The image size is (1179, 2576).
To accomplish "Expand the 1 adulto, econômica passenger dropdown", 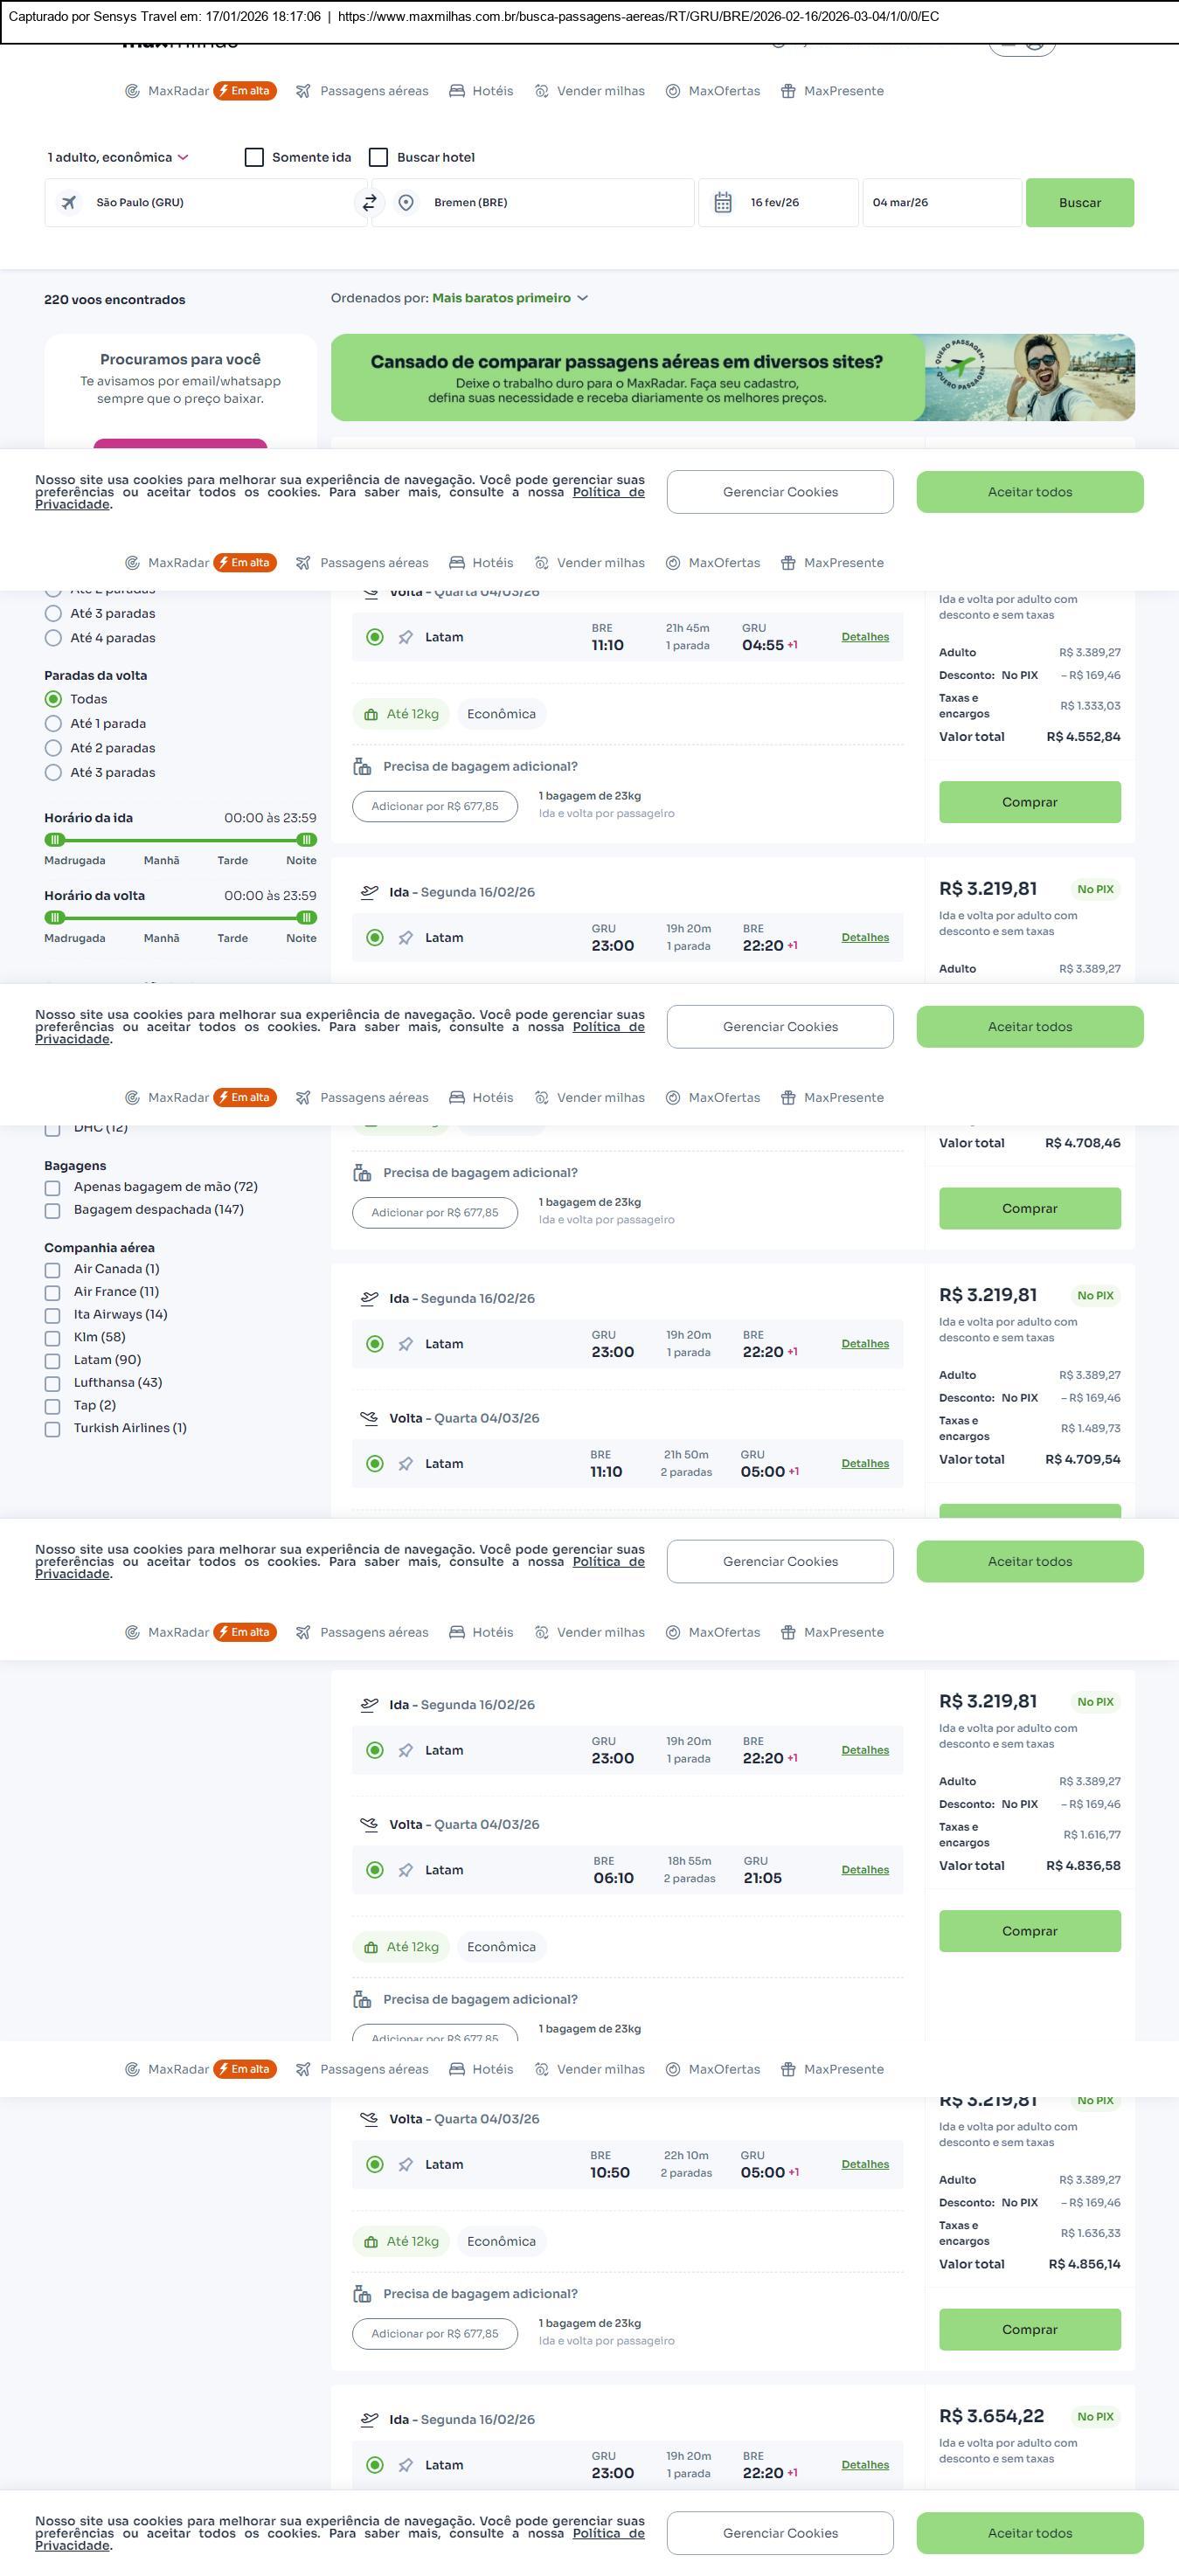I will click(118, 157).
